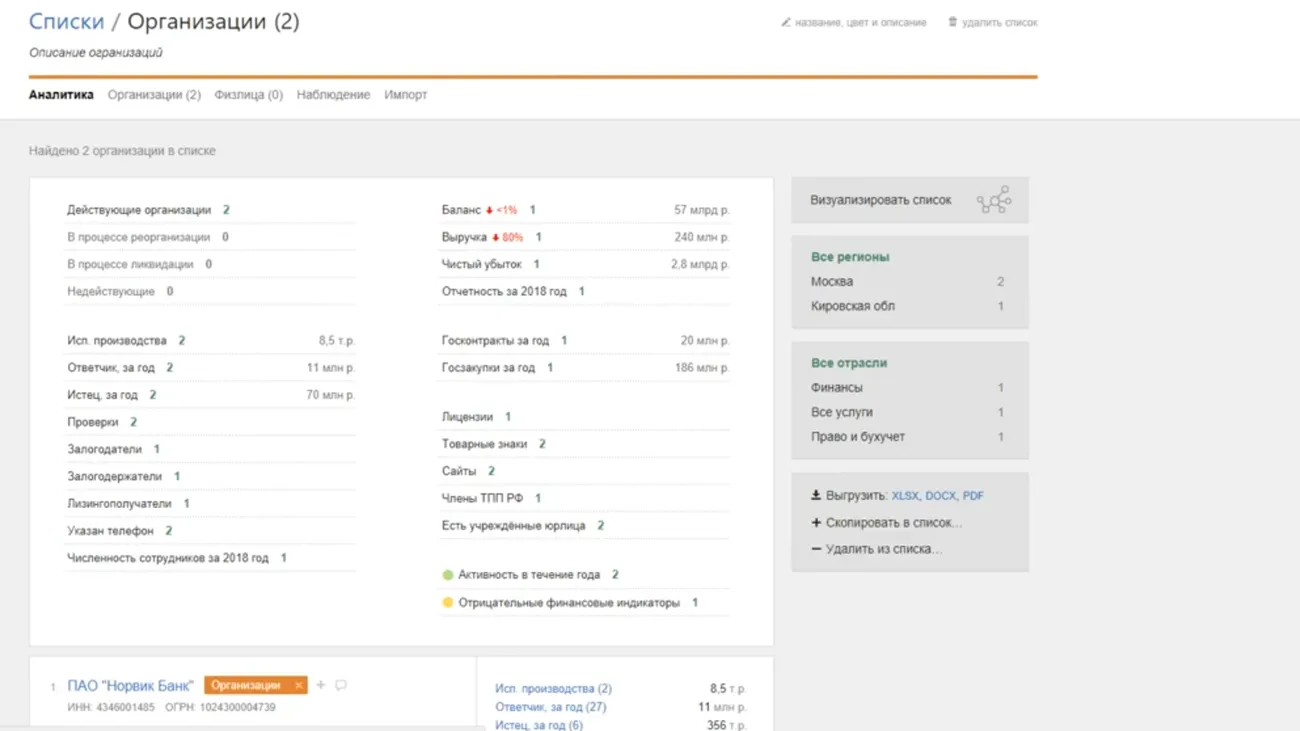Switch to the Организации (2) tab
The height and width of the screenshot is (731, 1300).
(154, 95)
